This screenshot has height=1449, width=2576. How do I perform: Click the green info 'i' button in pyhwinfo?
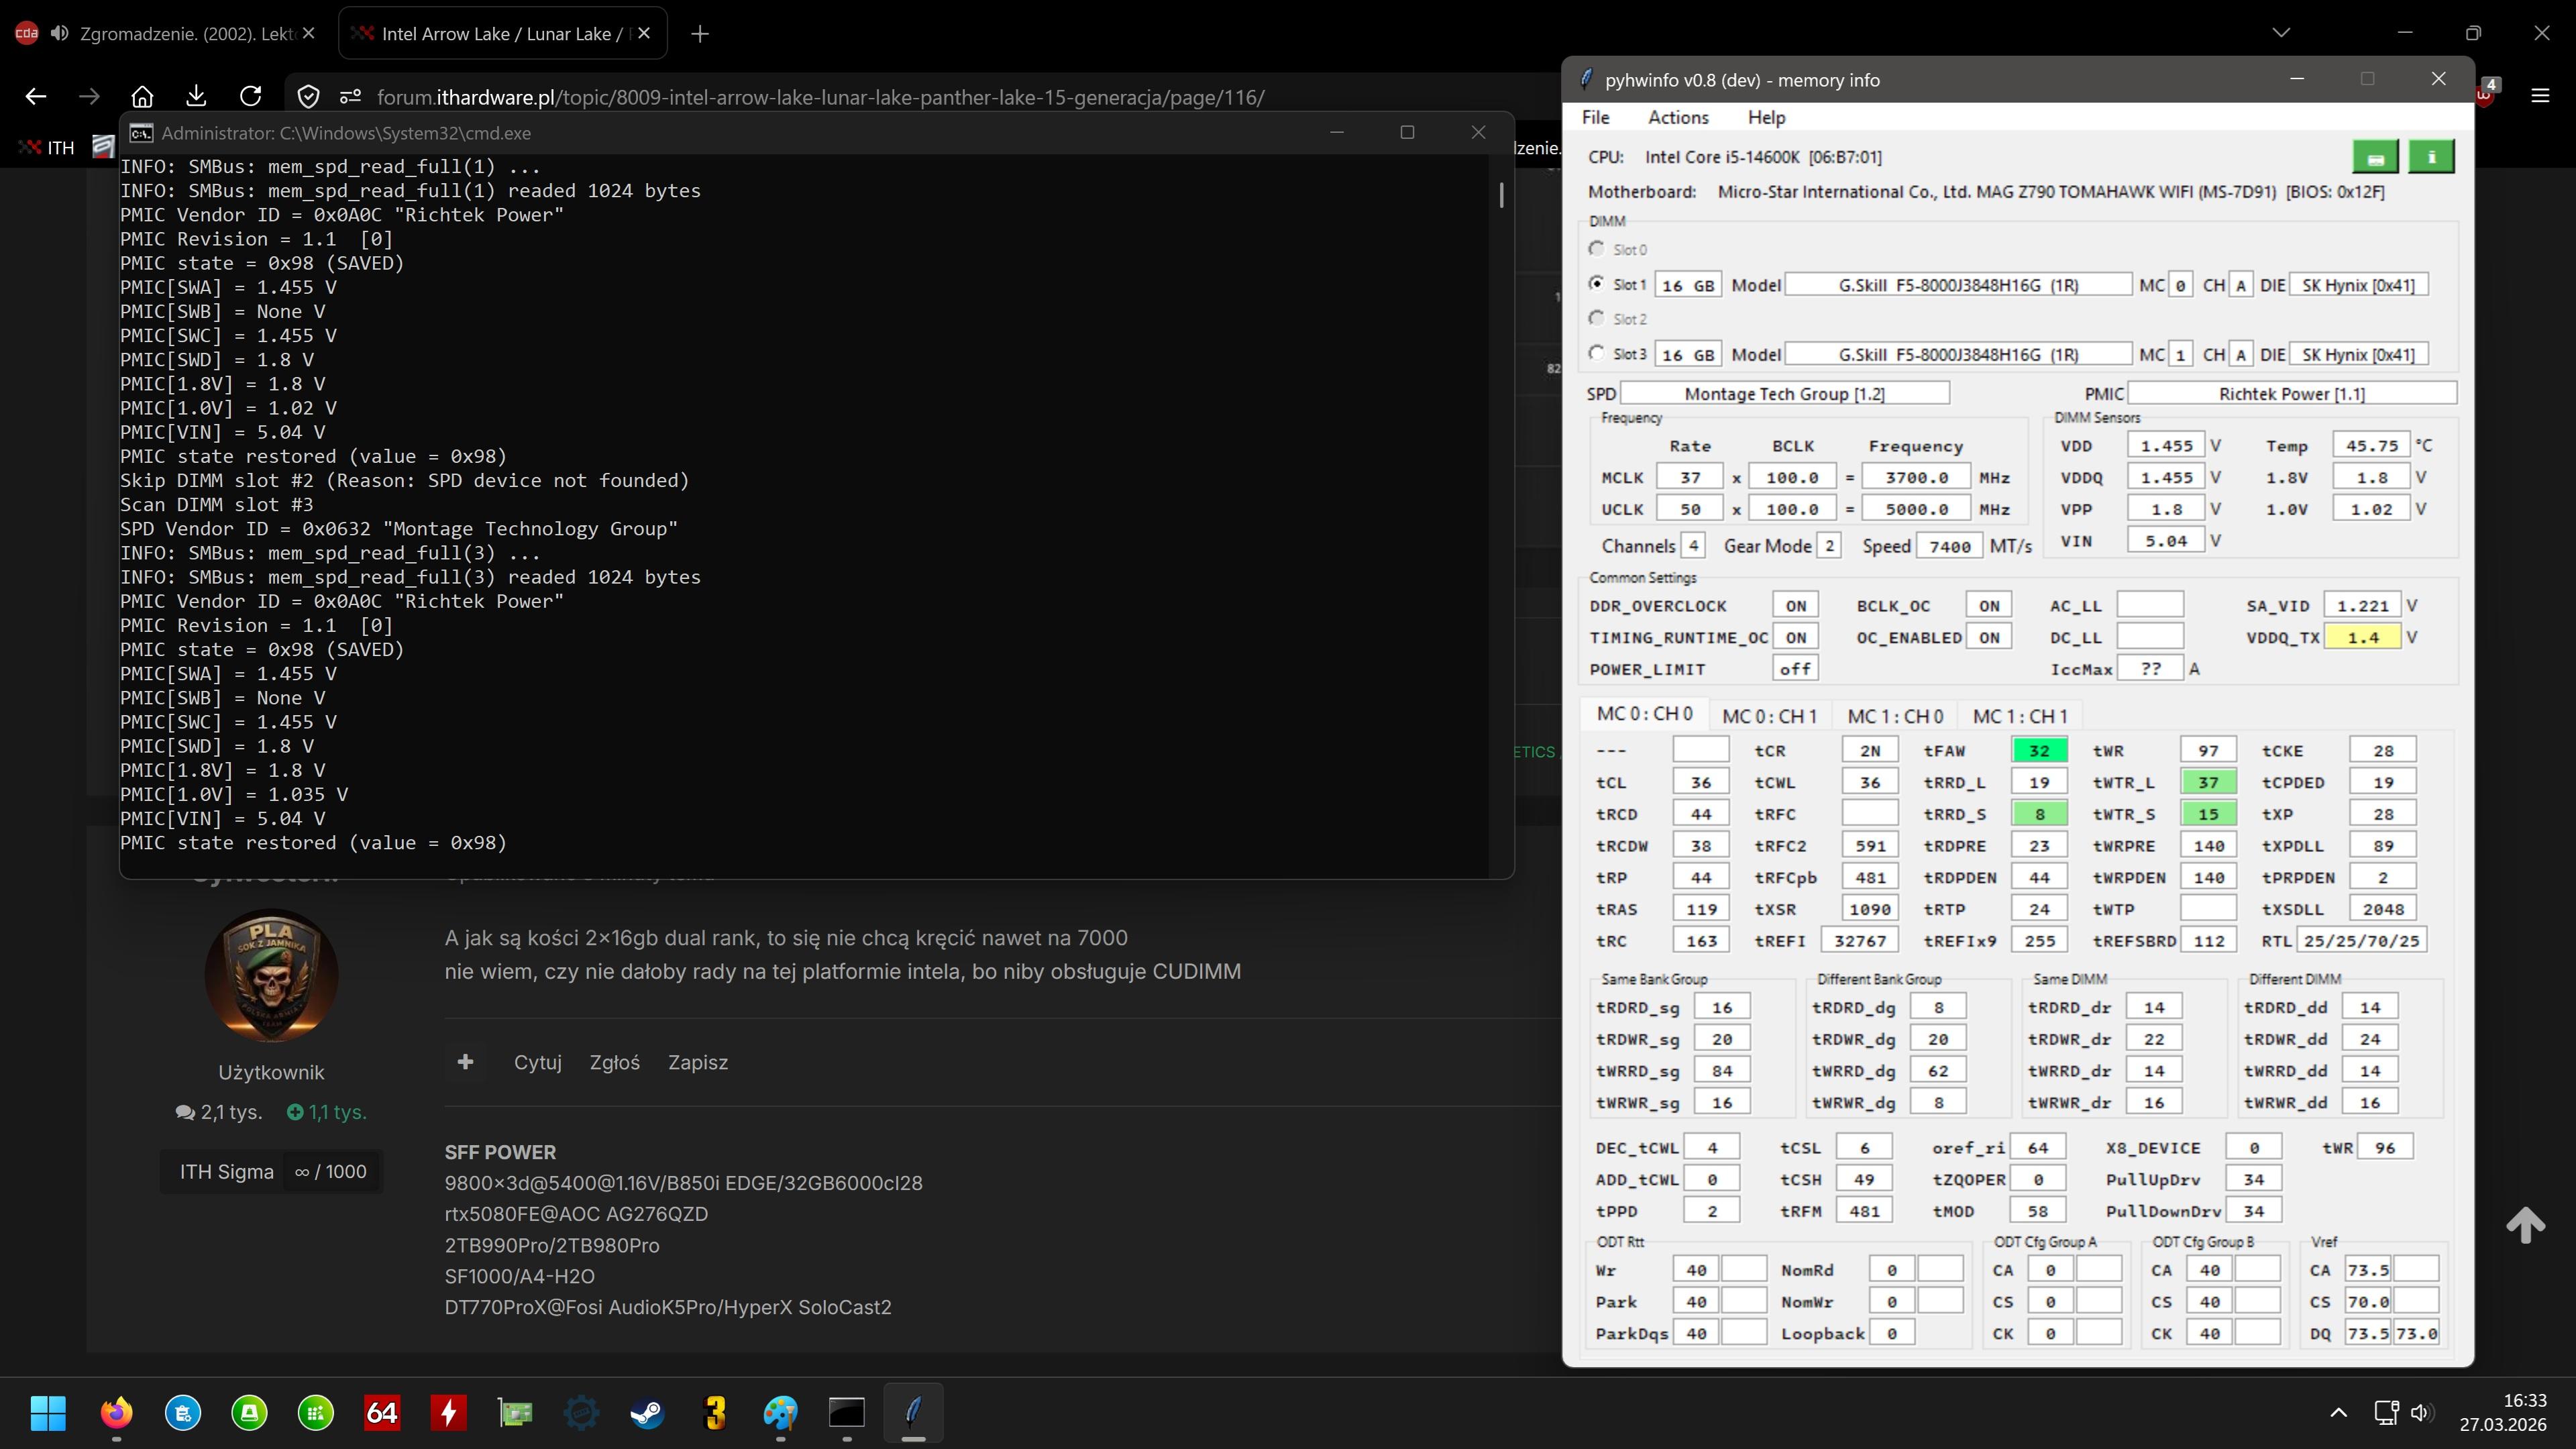click(x=2431, y=157)
